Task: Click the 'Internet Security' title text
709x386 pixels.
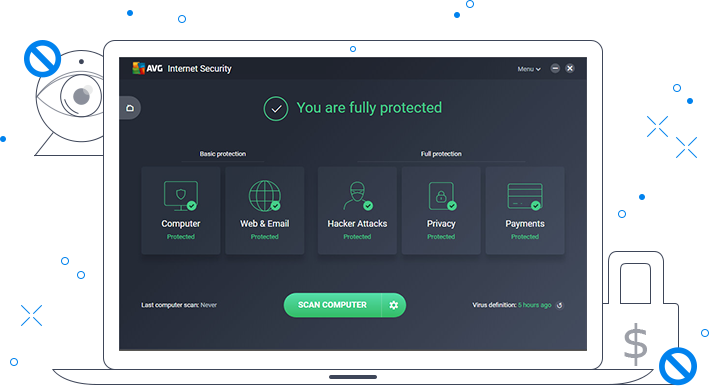Action: 199,69
